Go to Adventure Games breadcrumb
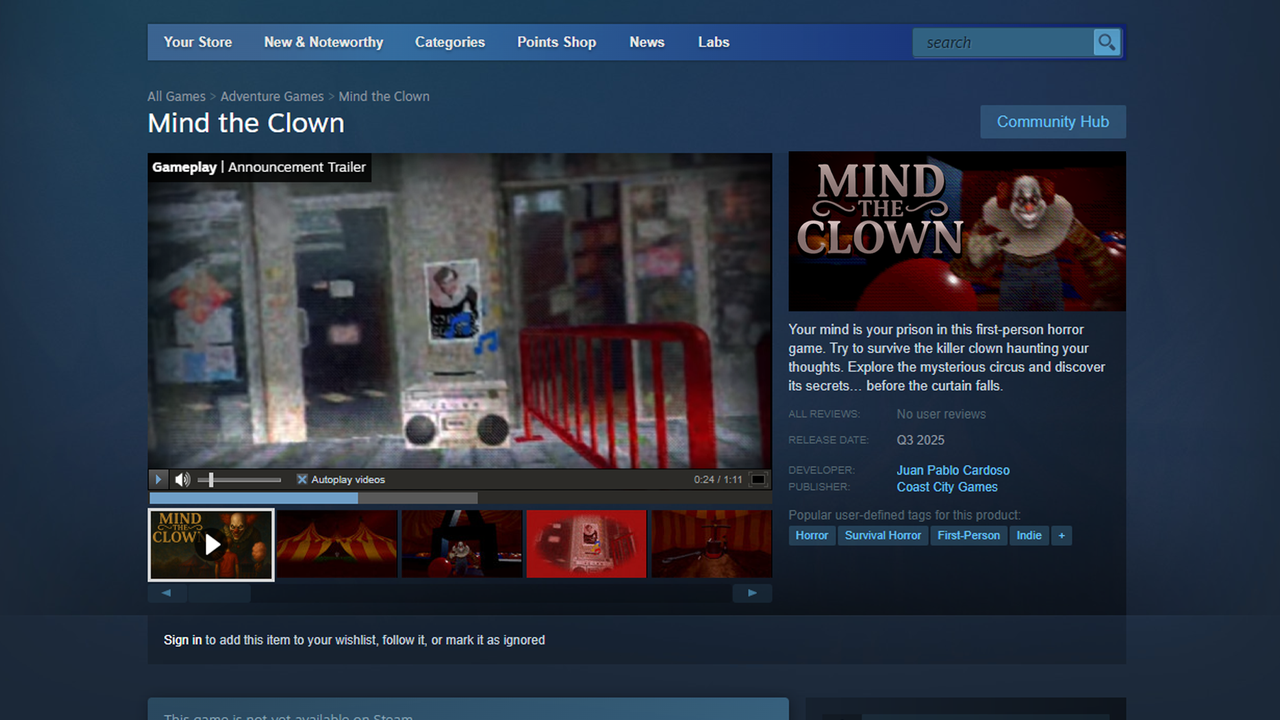The width and height of the screenshot is (1280, 720). pos(272,96)
